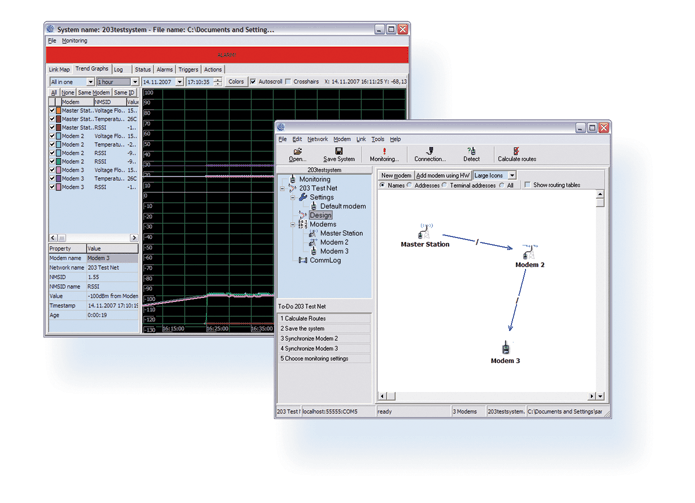Click the Same ID button
The image size is (695, 503).
[124, 93]
